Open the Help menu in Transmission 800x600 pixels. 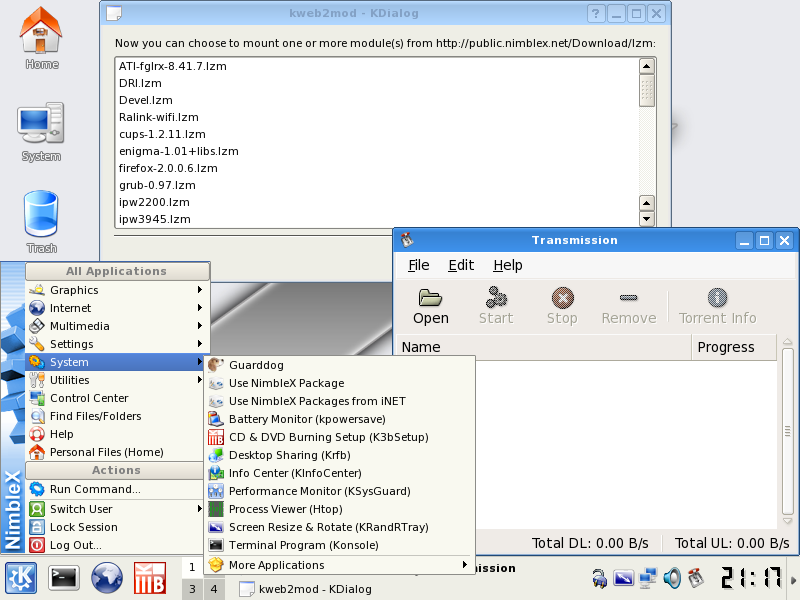[508, 265]
